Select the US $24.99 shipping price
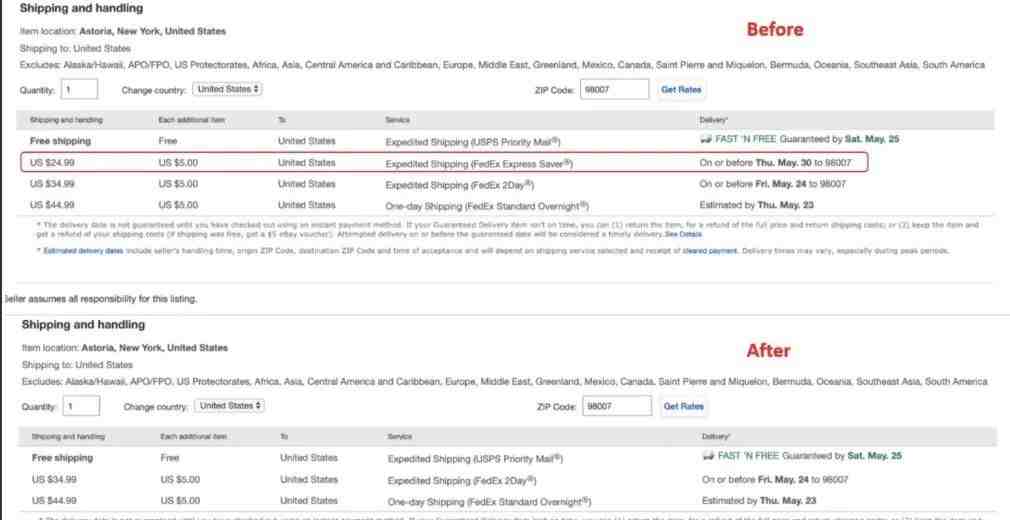Screen dimensions: 1010x520 click(52, 163)
